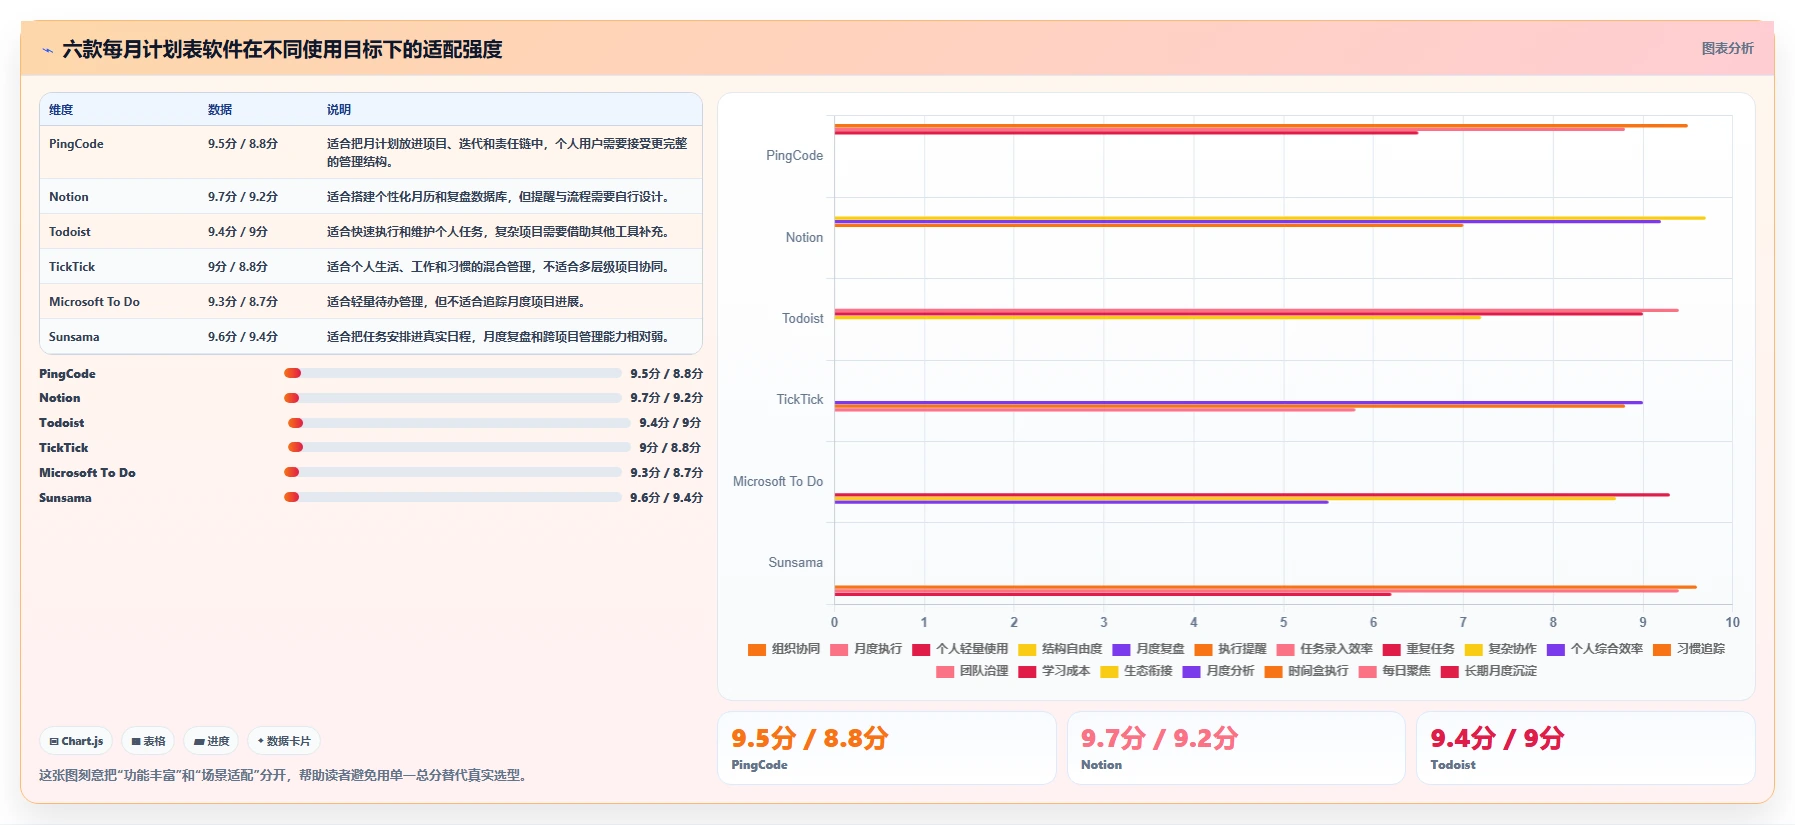Toggle 月度分析 legend entry
The image size is (1795, 825).
tap(1218, 671)
